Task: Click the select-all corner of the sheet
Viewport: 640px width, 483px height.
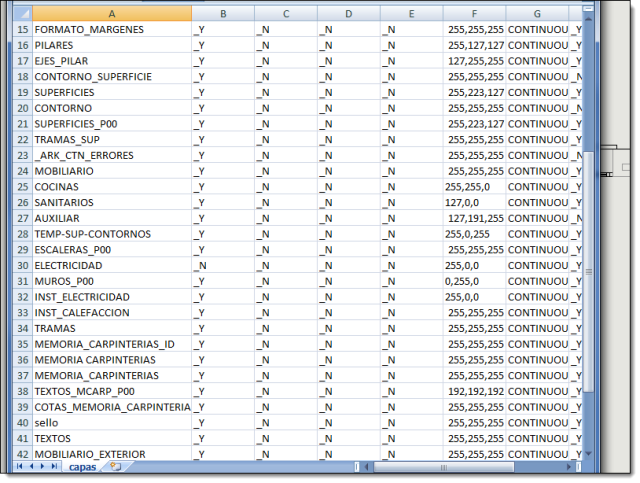Action: click(23, 14)
